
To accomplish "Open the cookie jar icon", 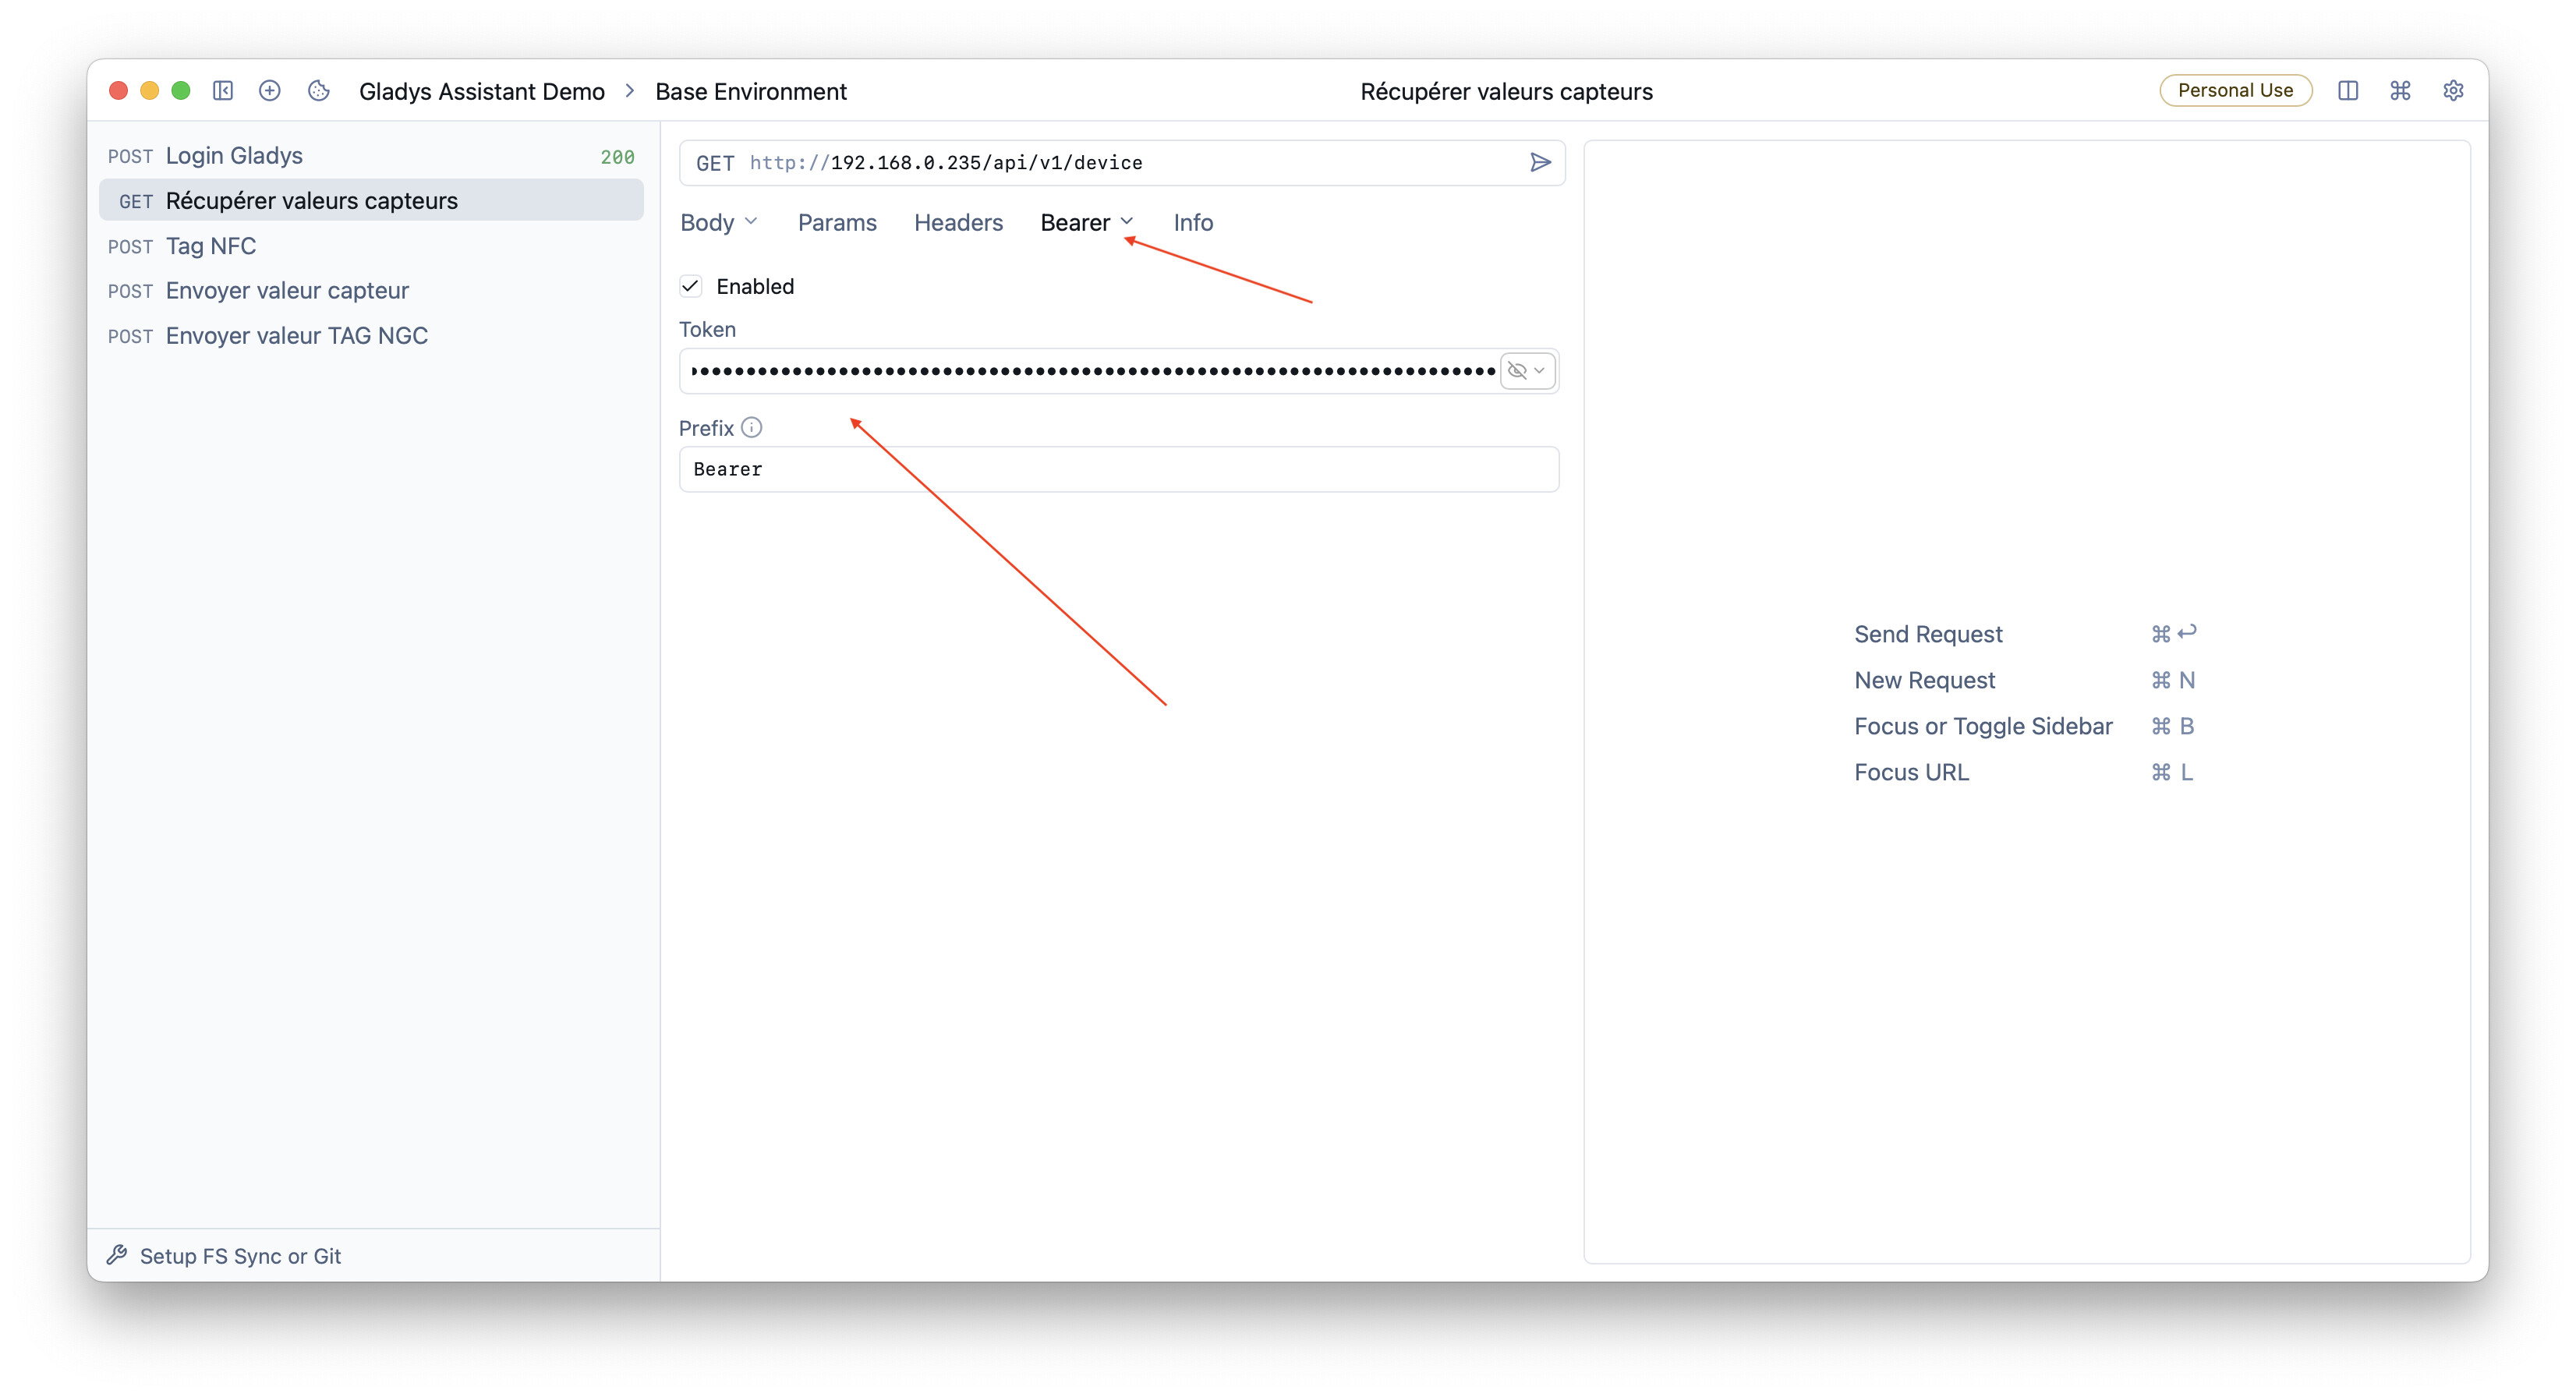I will click(319, 91).
